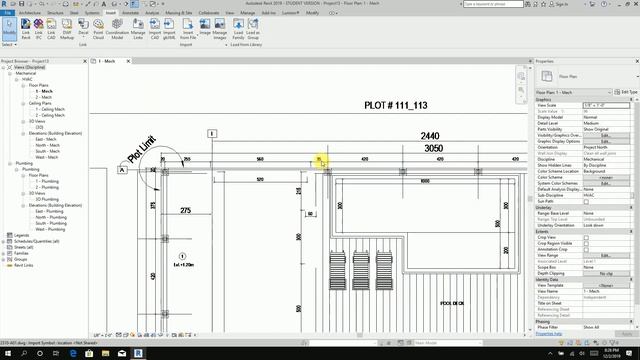The height and width of the screenshot is (360, 640).
Task: Click the Color Scheme <none> button
Action: click(x=606, y=178)
